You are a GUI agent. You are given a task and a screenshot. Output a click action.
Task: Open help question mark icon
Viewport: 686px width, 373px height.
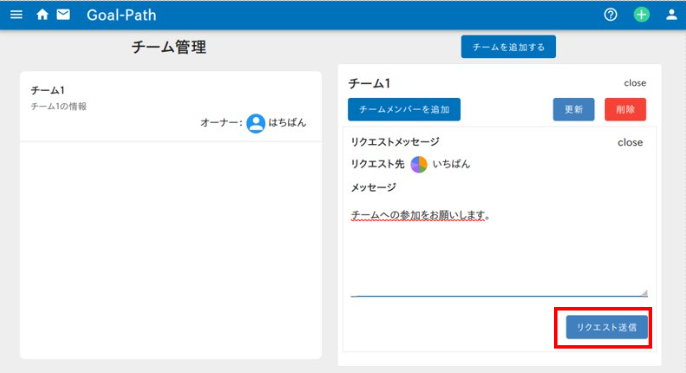pyautogui.click(x=610, y=15)
